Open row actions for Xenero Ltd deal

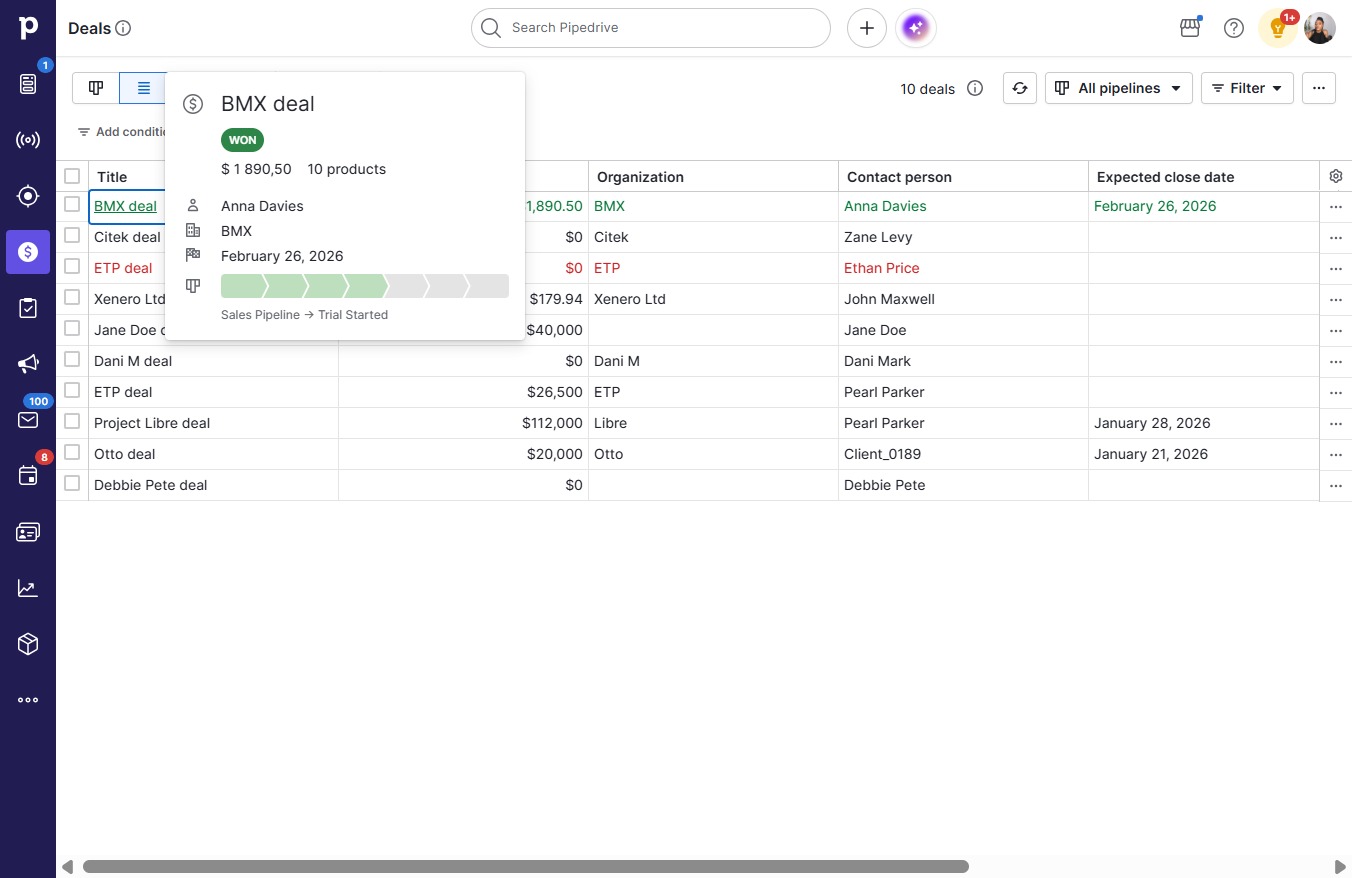1336,300
